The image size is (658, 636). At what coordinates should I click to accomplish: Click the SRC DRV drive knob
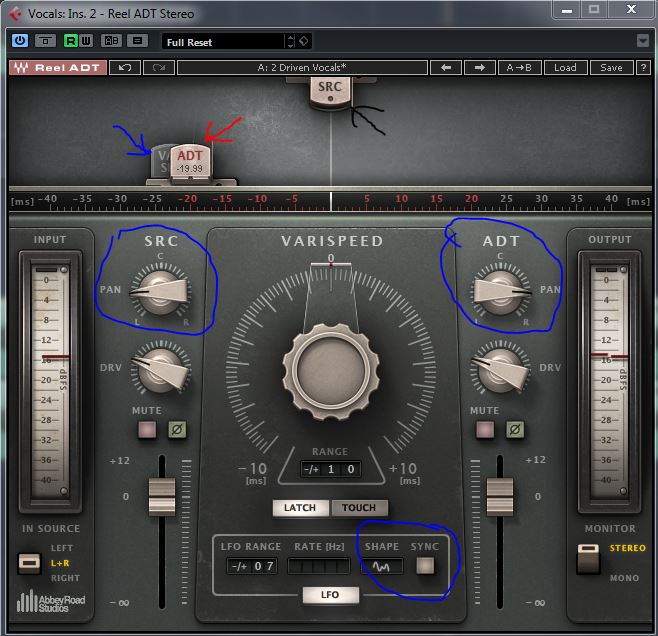(x=161, y=369)
